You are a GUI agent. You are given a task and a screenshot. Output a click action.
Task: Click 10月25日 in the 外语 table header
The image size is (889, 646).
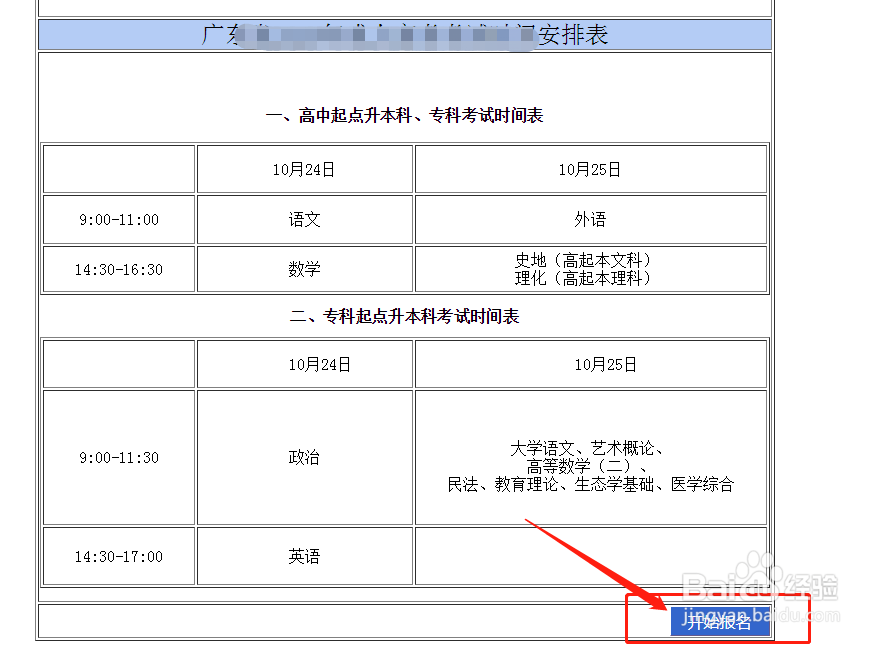point(590,170)
